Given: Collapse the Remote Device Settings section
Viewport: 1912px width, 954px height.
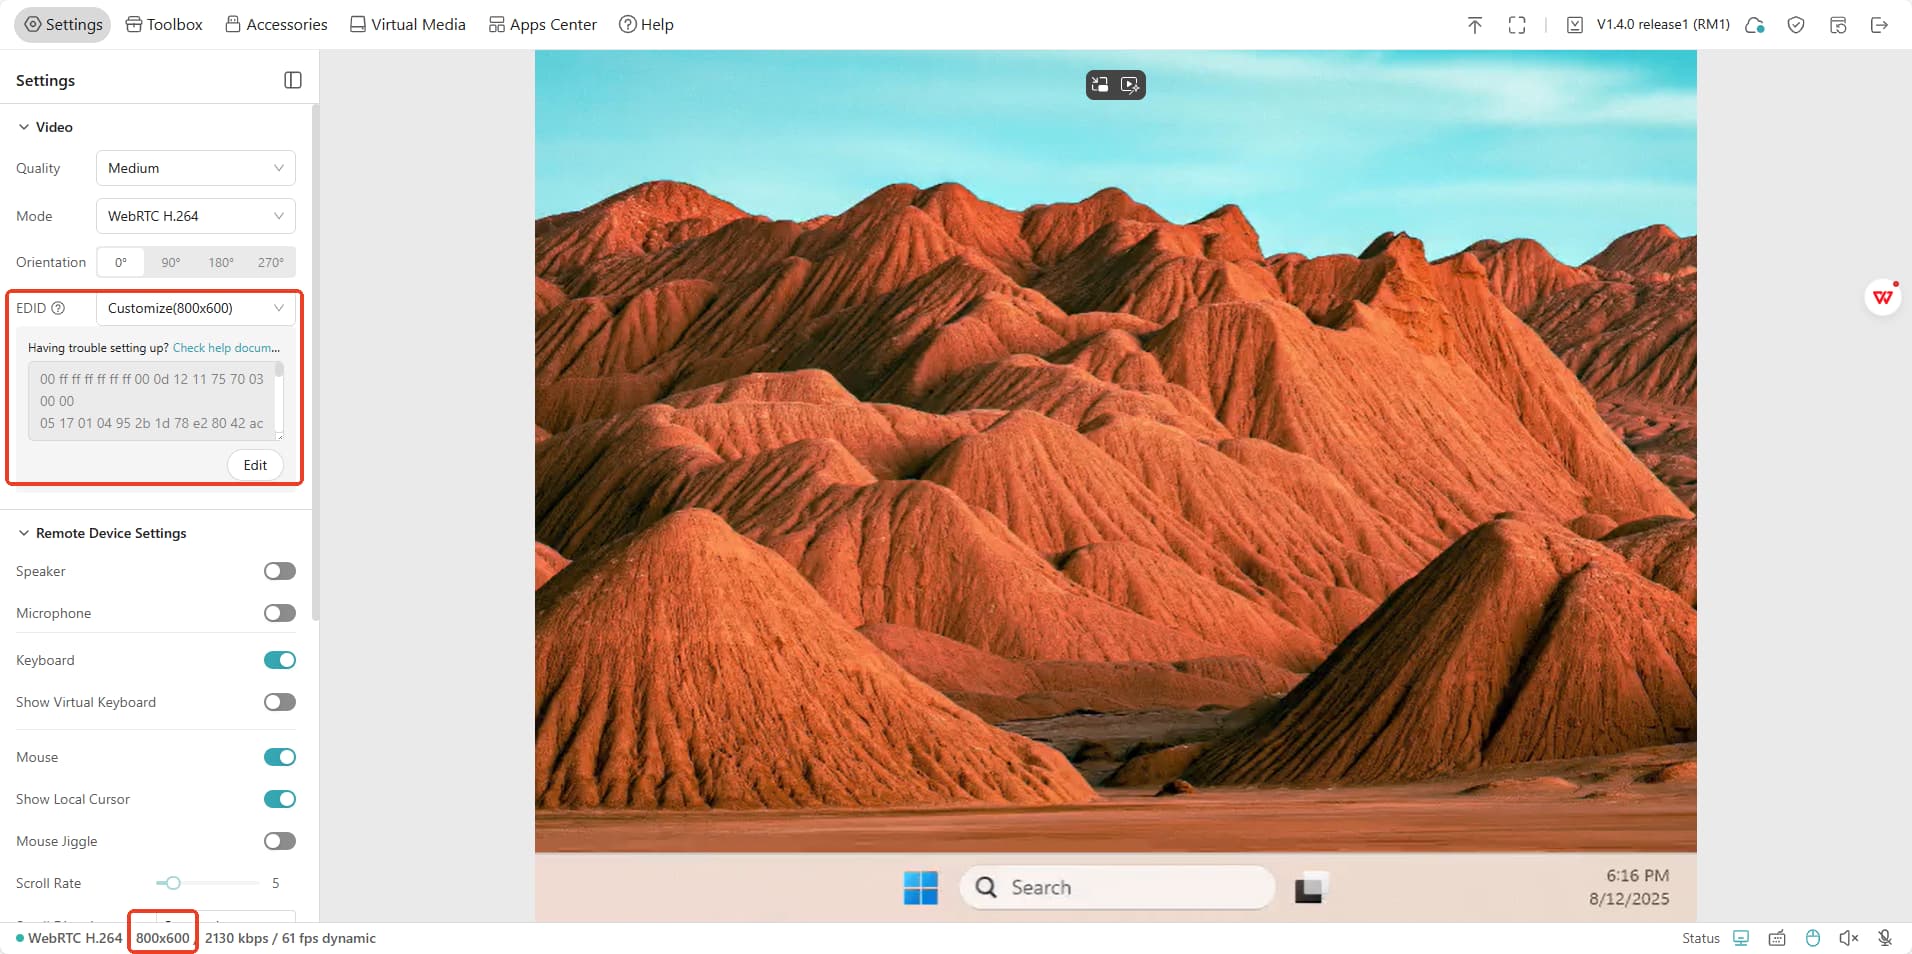Looking at the screenshot, I should (24, 533).
